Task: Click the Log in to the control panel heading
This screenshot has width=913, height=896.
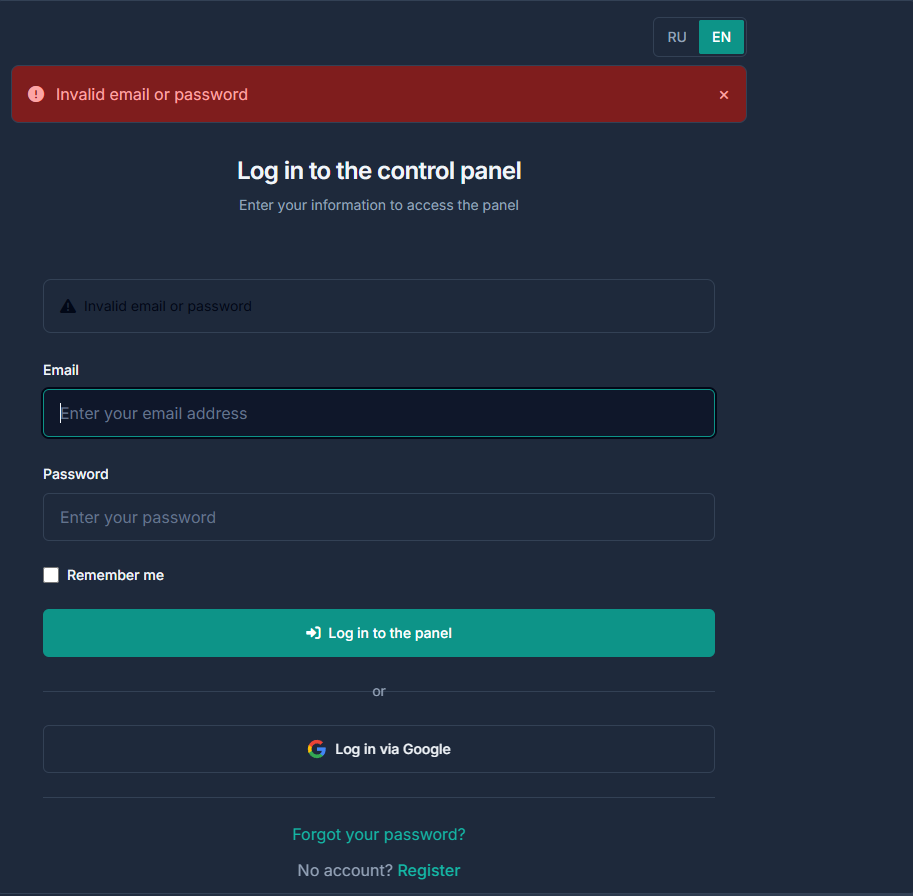Action: point(379,171)
